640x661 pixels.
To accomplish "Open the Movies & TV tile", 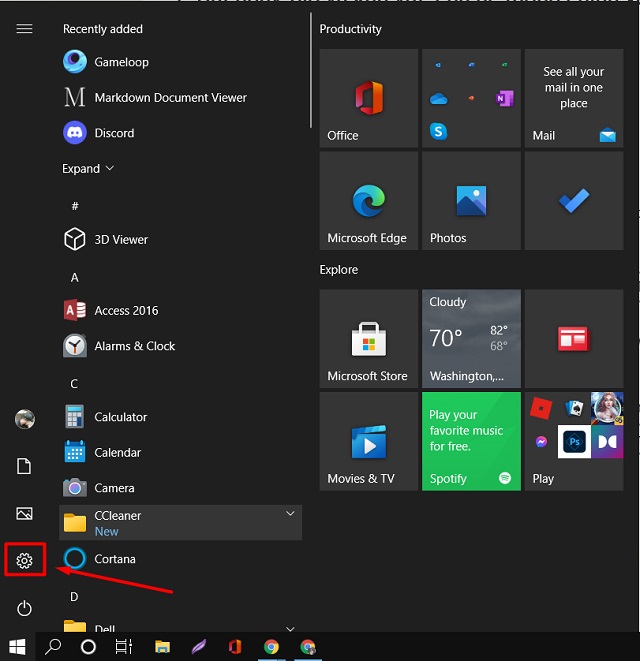I will pyautogui.click(x=369, y=441).
